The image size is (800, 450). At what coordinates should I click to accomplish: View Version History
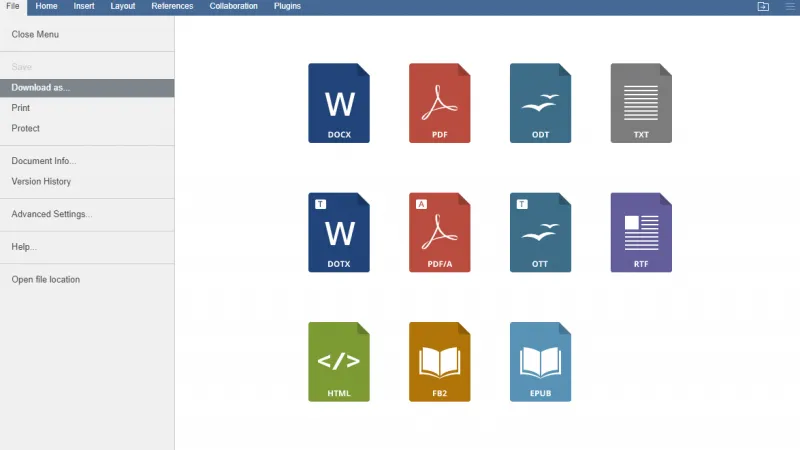click(87, 181)
